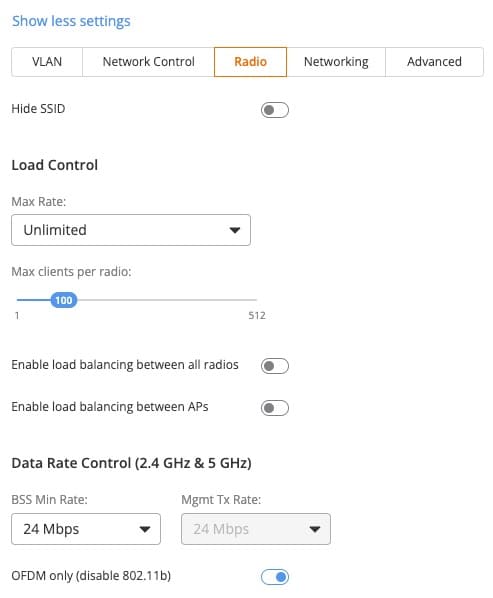Click the Max Rate dropdown arrow
Viewport: 493px width, 598px height.
[x=235, y=230]
